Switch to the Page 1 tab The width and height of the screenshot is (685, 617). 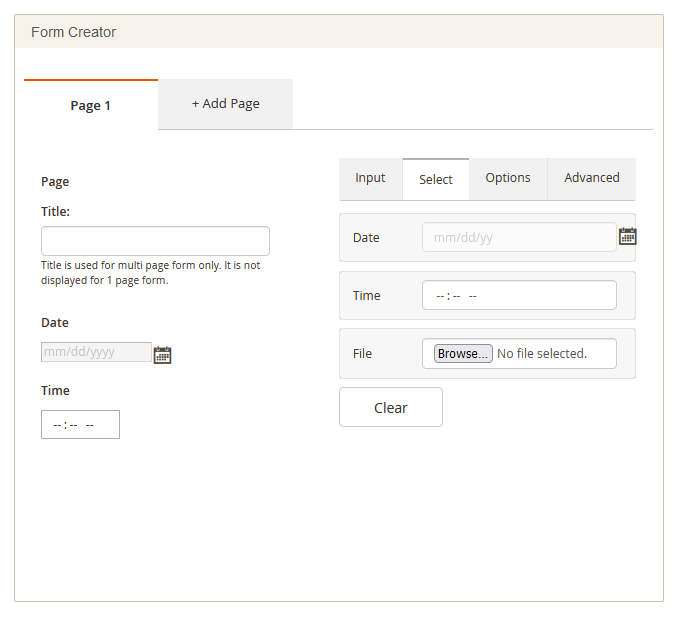tap(91, 105)
